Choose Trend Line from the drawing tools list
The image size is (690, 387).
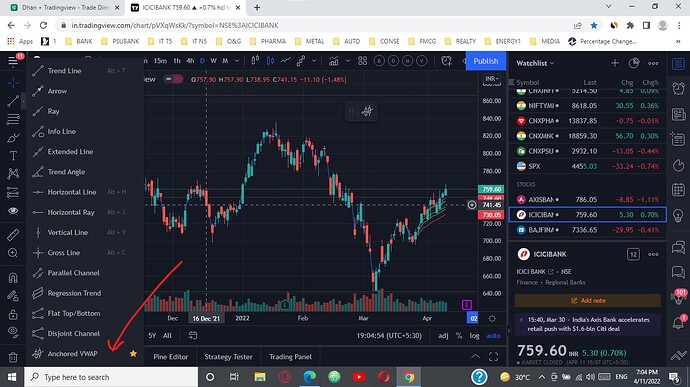pyautogui.click(x=64, y=70)
